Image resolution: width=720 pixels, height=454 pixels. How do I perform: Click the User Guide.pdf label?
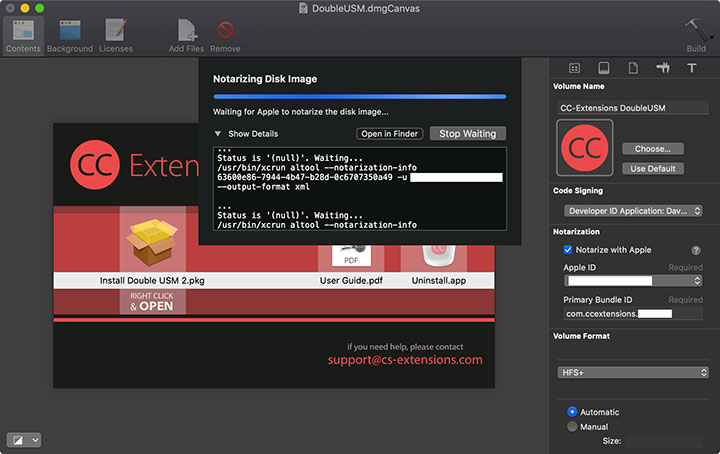click(x=351, y=280)
